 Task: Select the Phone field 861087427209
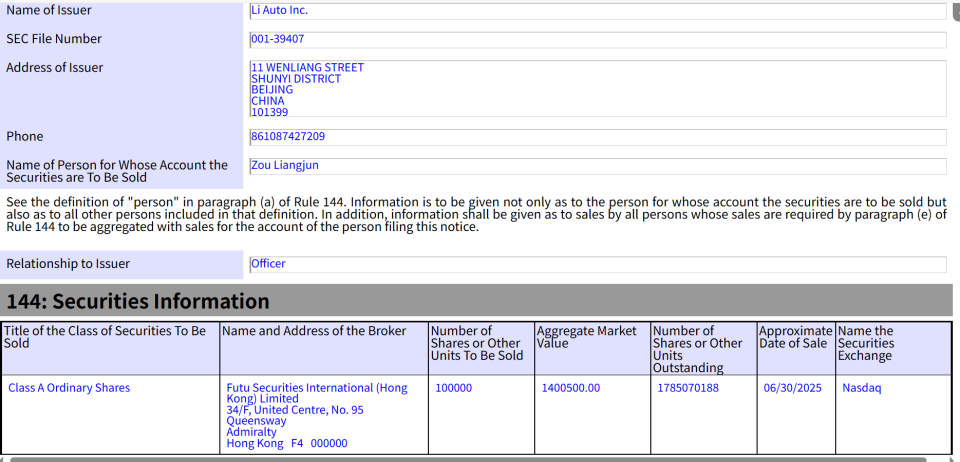(598, 137)
